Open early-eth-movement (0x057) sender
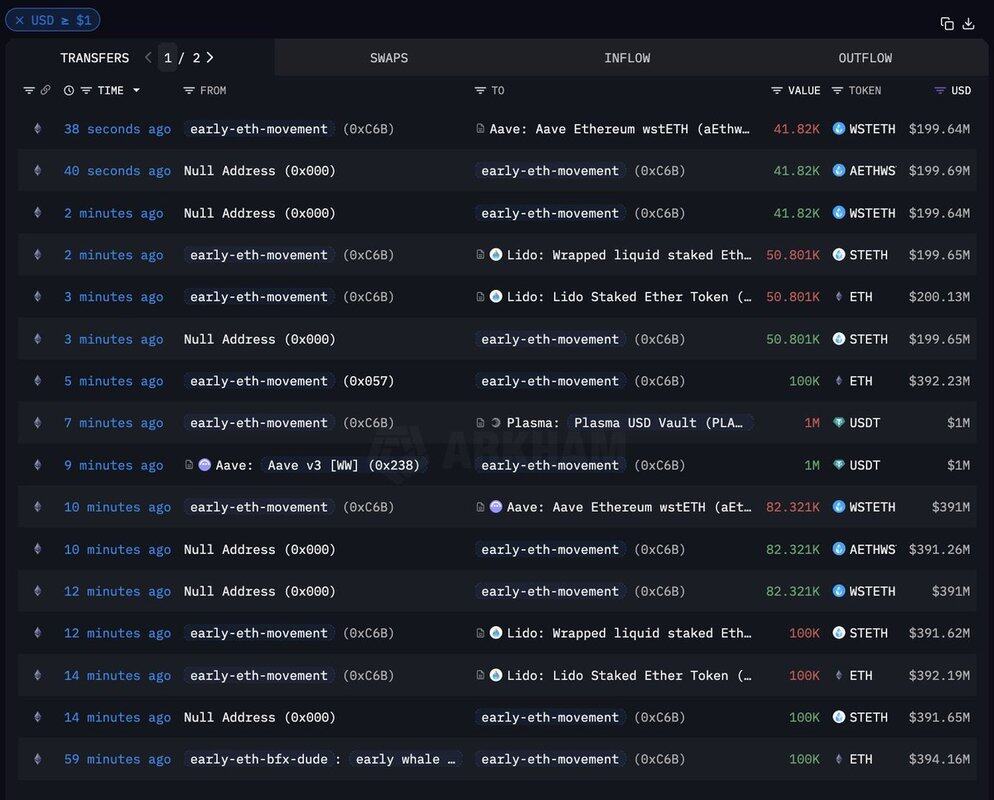The image size is (994, 800). (x=289, y=381)
